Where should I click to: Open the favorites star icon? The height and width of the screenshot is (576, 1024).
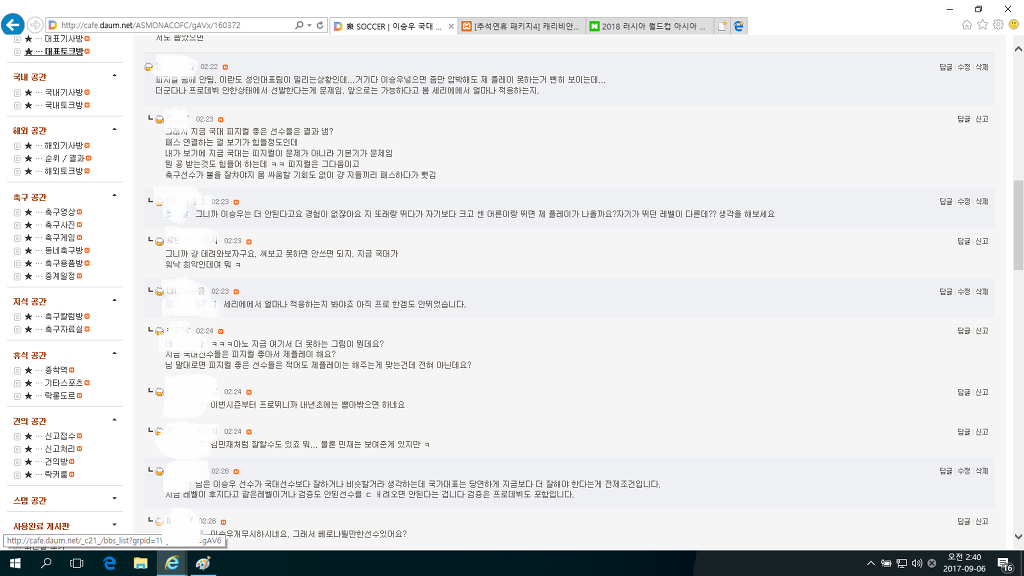click(x=982, y=25)
